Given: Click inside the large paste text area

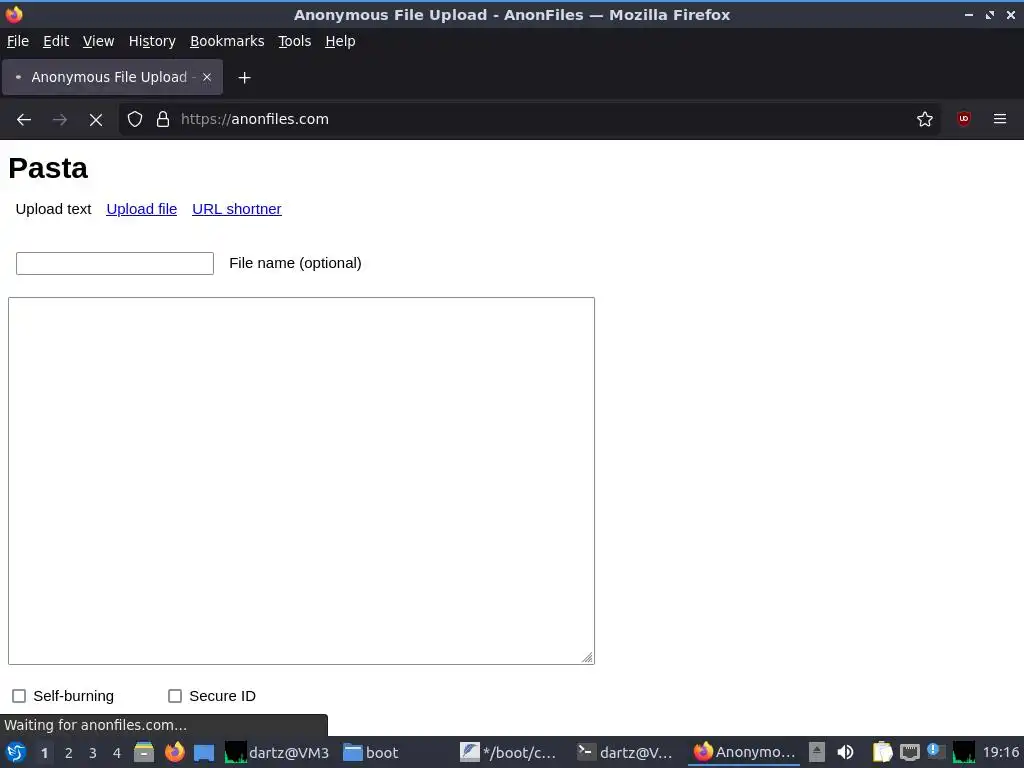Looking at the screenshot, I should [x=301, y=481].
